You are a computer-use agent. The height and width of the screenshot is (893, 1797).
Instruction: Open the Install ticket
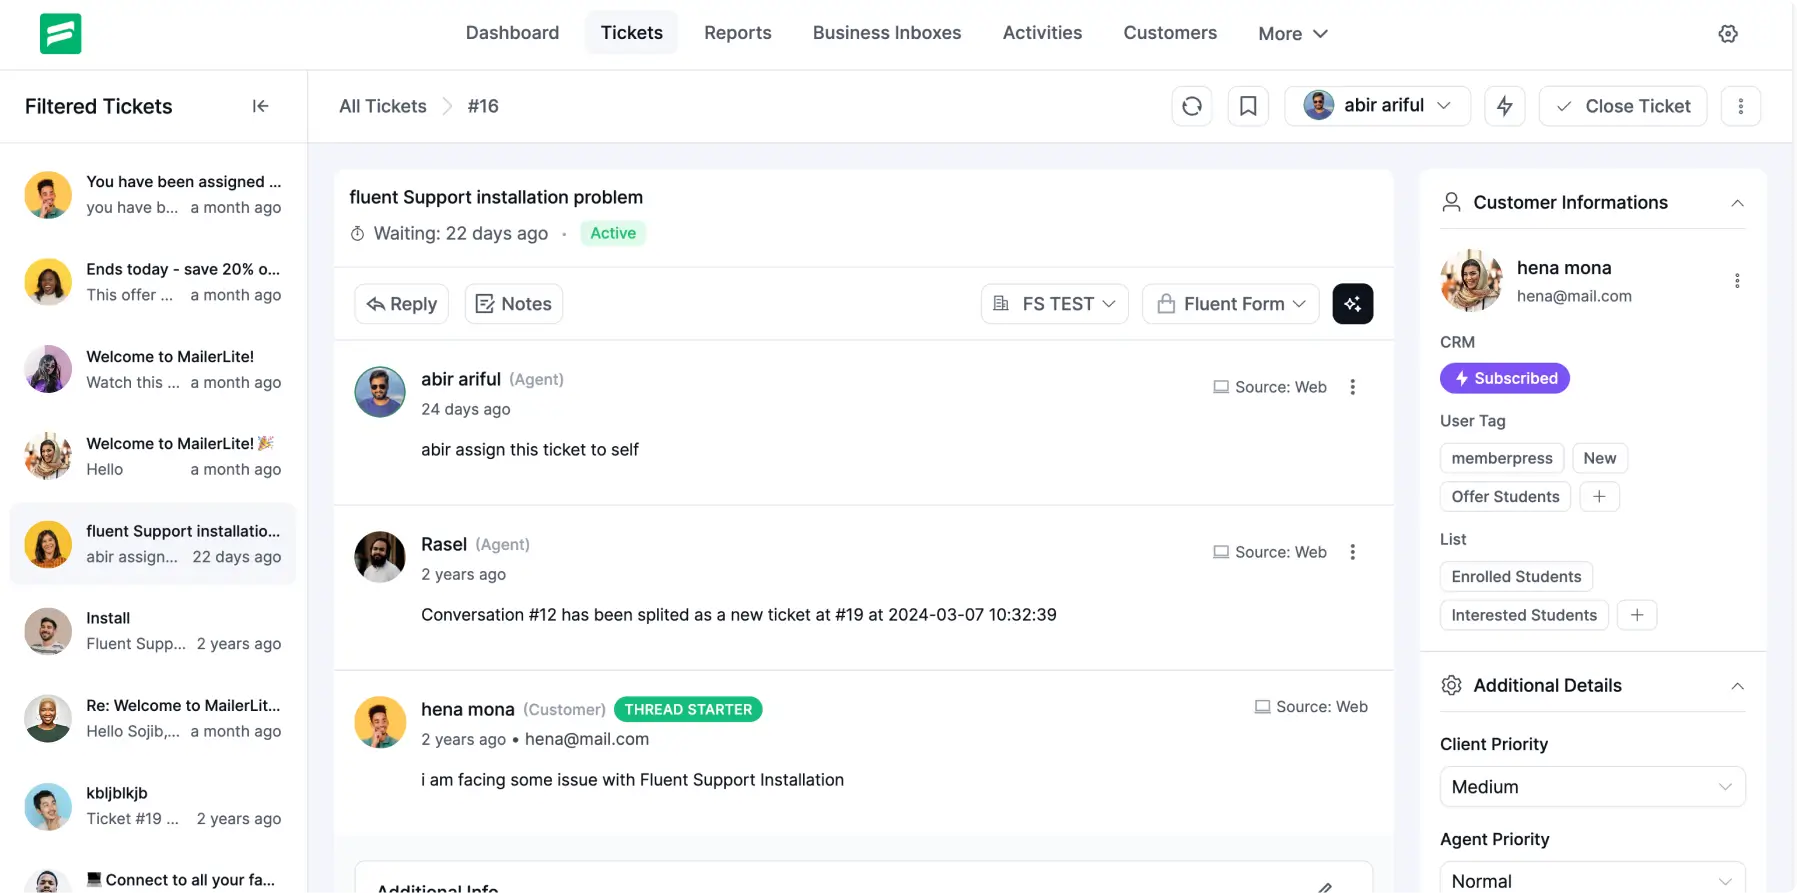click(x=153, y=631)
